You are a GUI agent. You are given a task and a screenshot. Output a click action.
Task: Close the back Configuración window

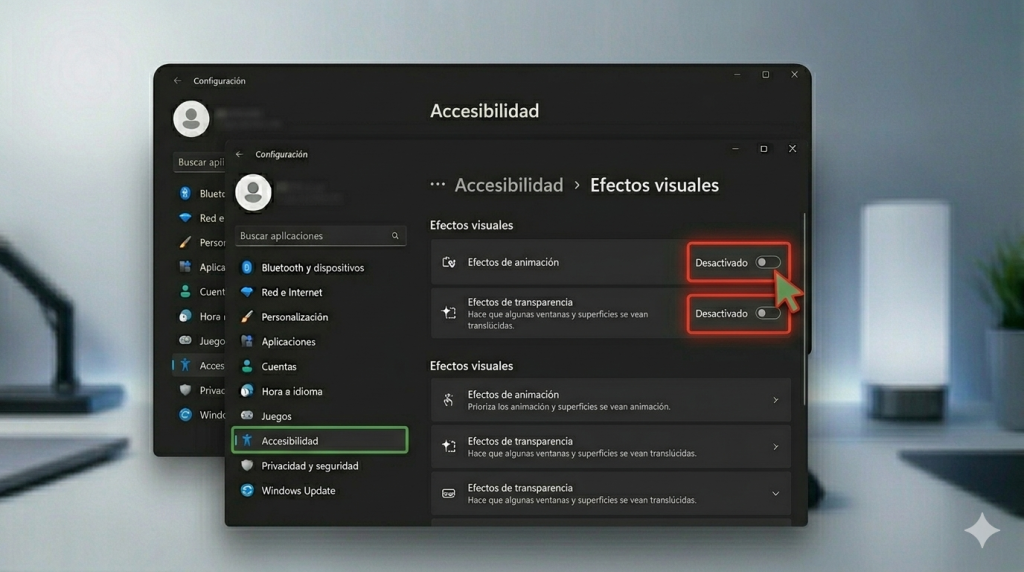[x=795, y=74]
